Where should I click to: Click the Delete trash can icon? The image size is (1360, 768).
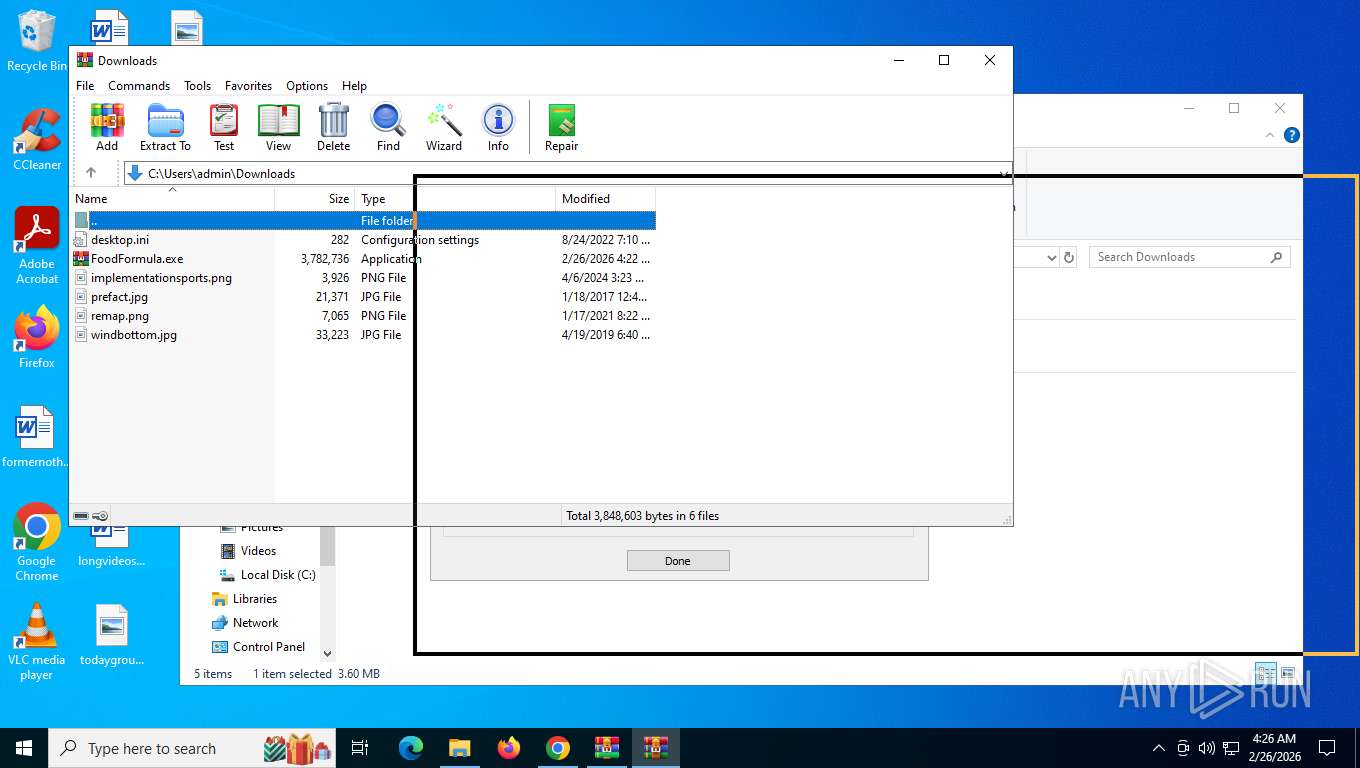[333, 127]
